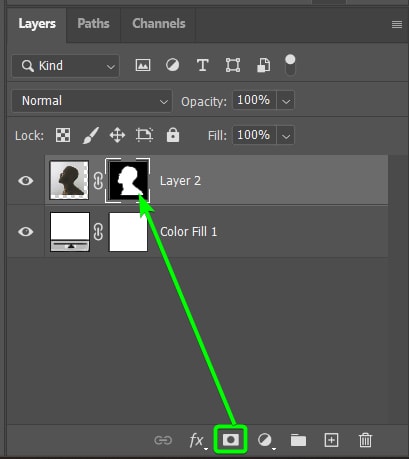Image resolution: width=409 pixels, height=459 pixels.
Task: Open the Normal blend mode dropdown
Action: (x=92, y=101)
